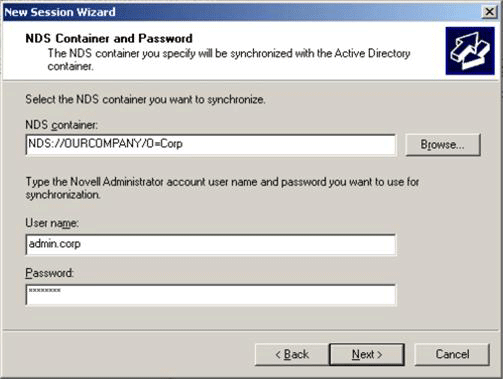Focus the Password input field
Screen dimensions: 503x379
[x=211, y=295]
